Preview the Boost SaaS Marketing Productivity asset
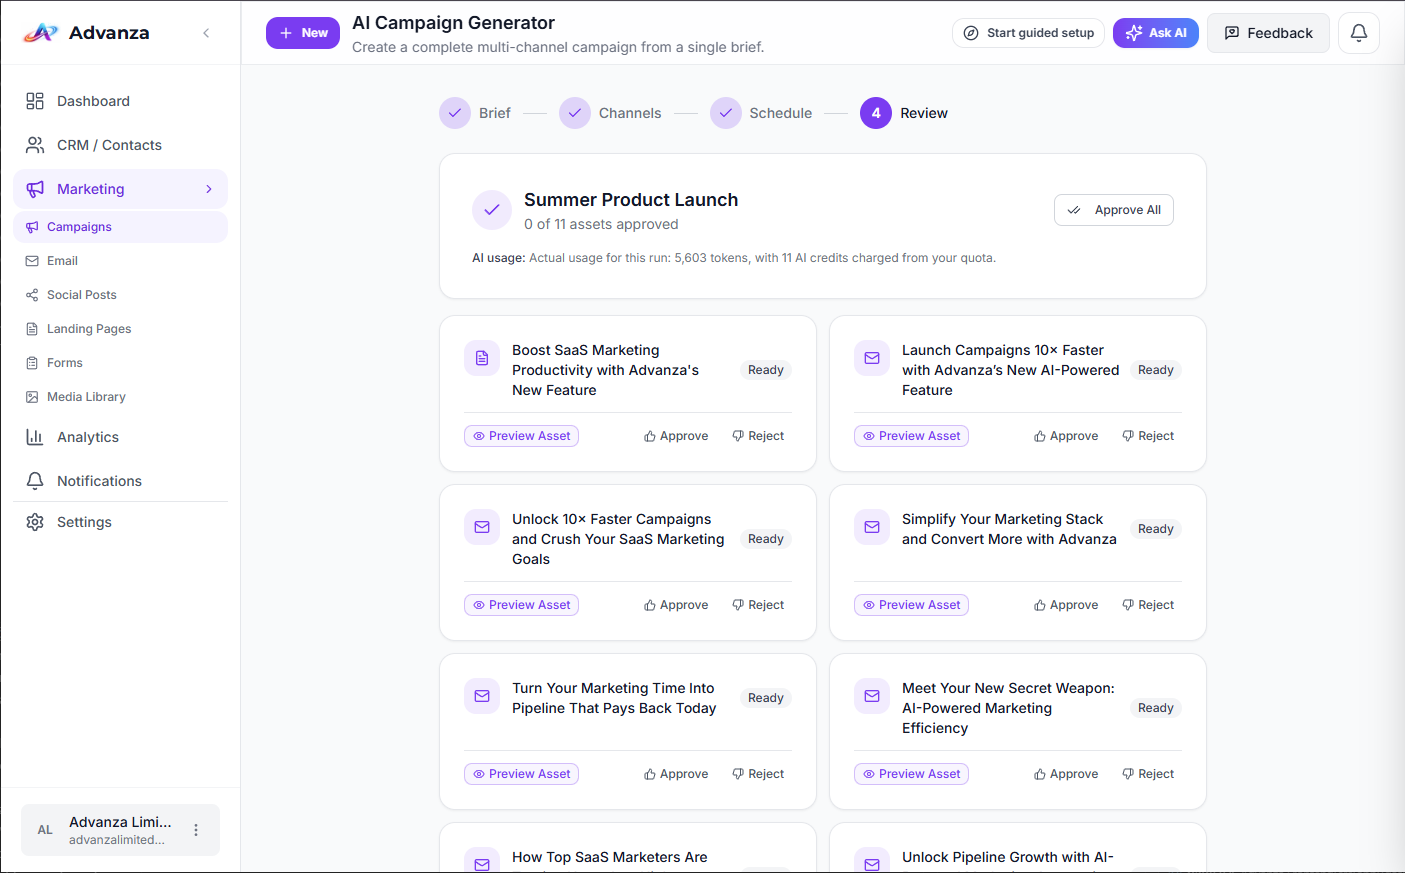 tap(521, 436)
